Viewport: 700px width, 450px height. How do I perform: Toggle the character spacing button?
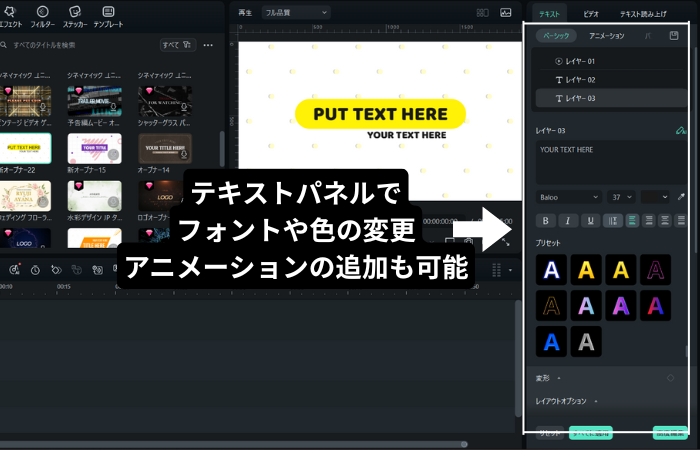613,221
